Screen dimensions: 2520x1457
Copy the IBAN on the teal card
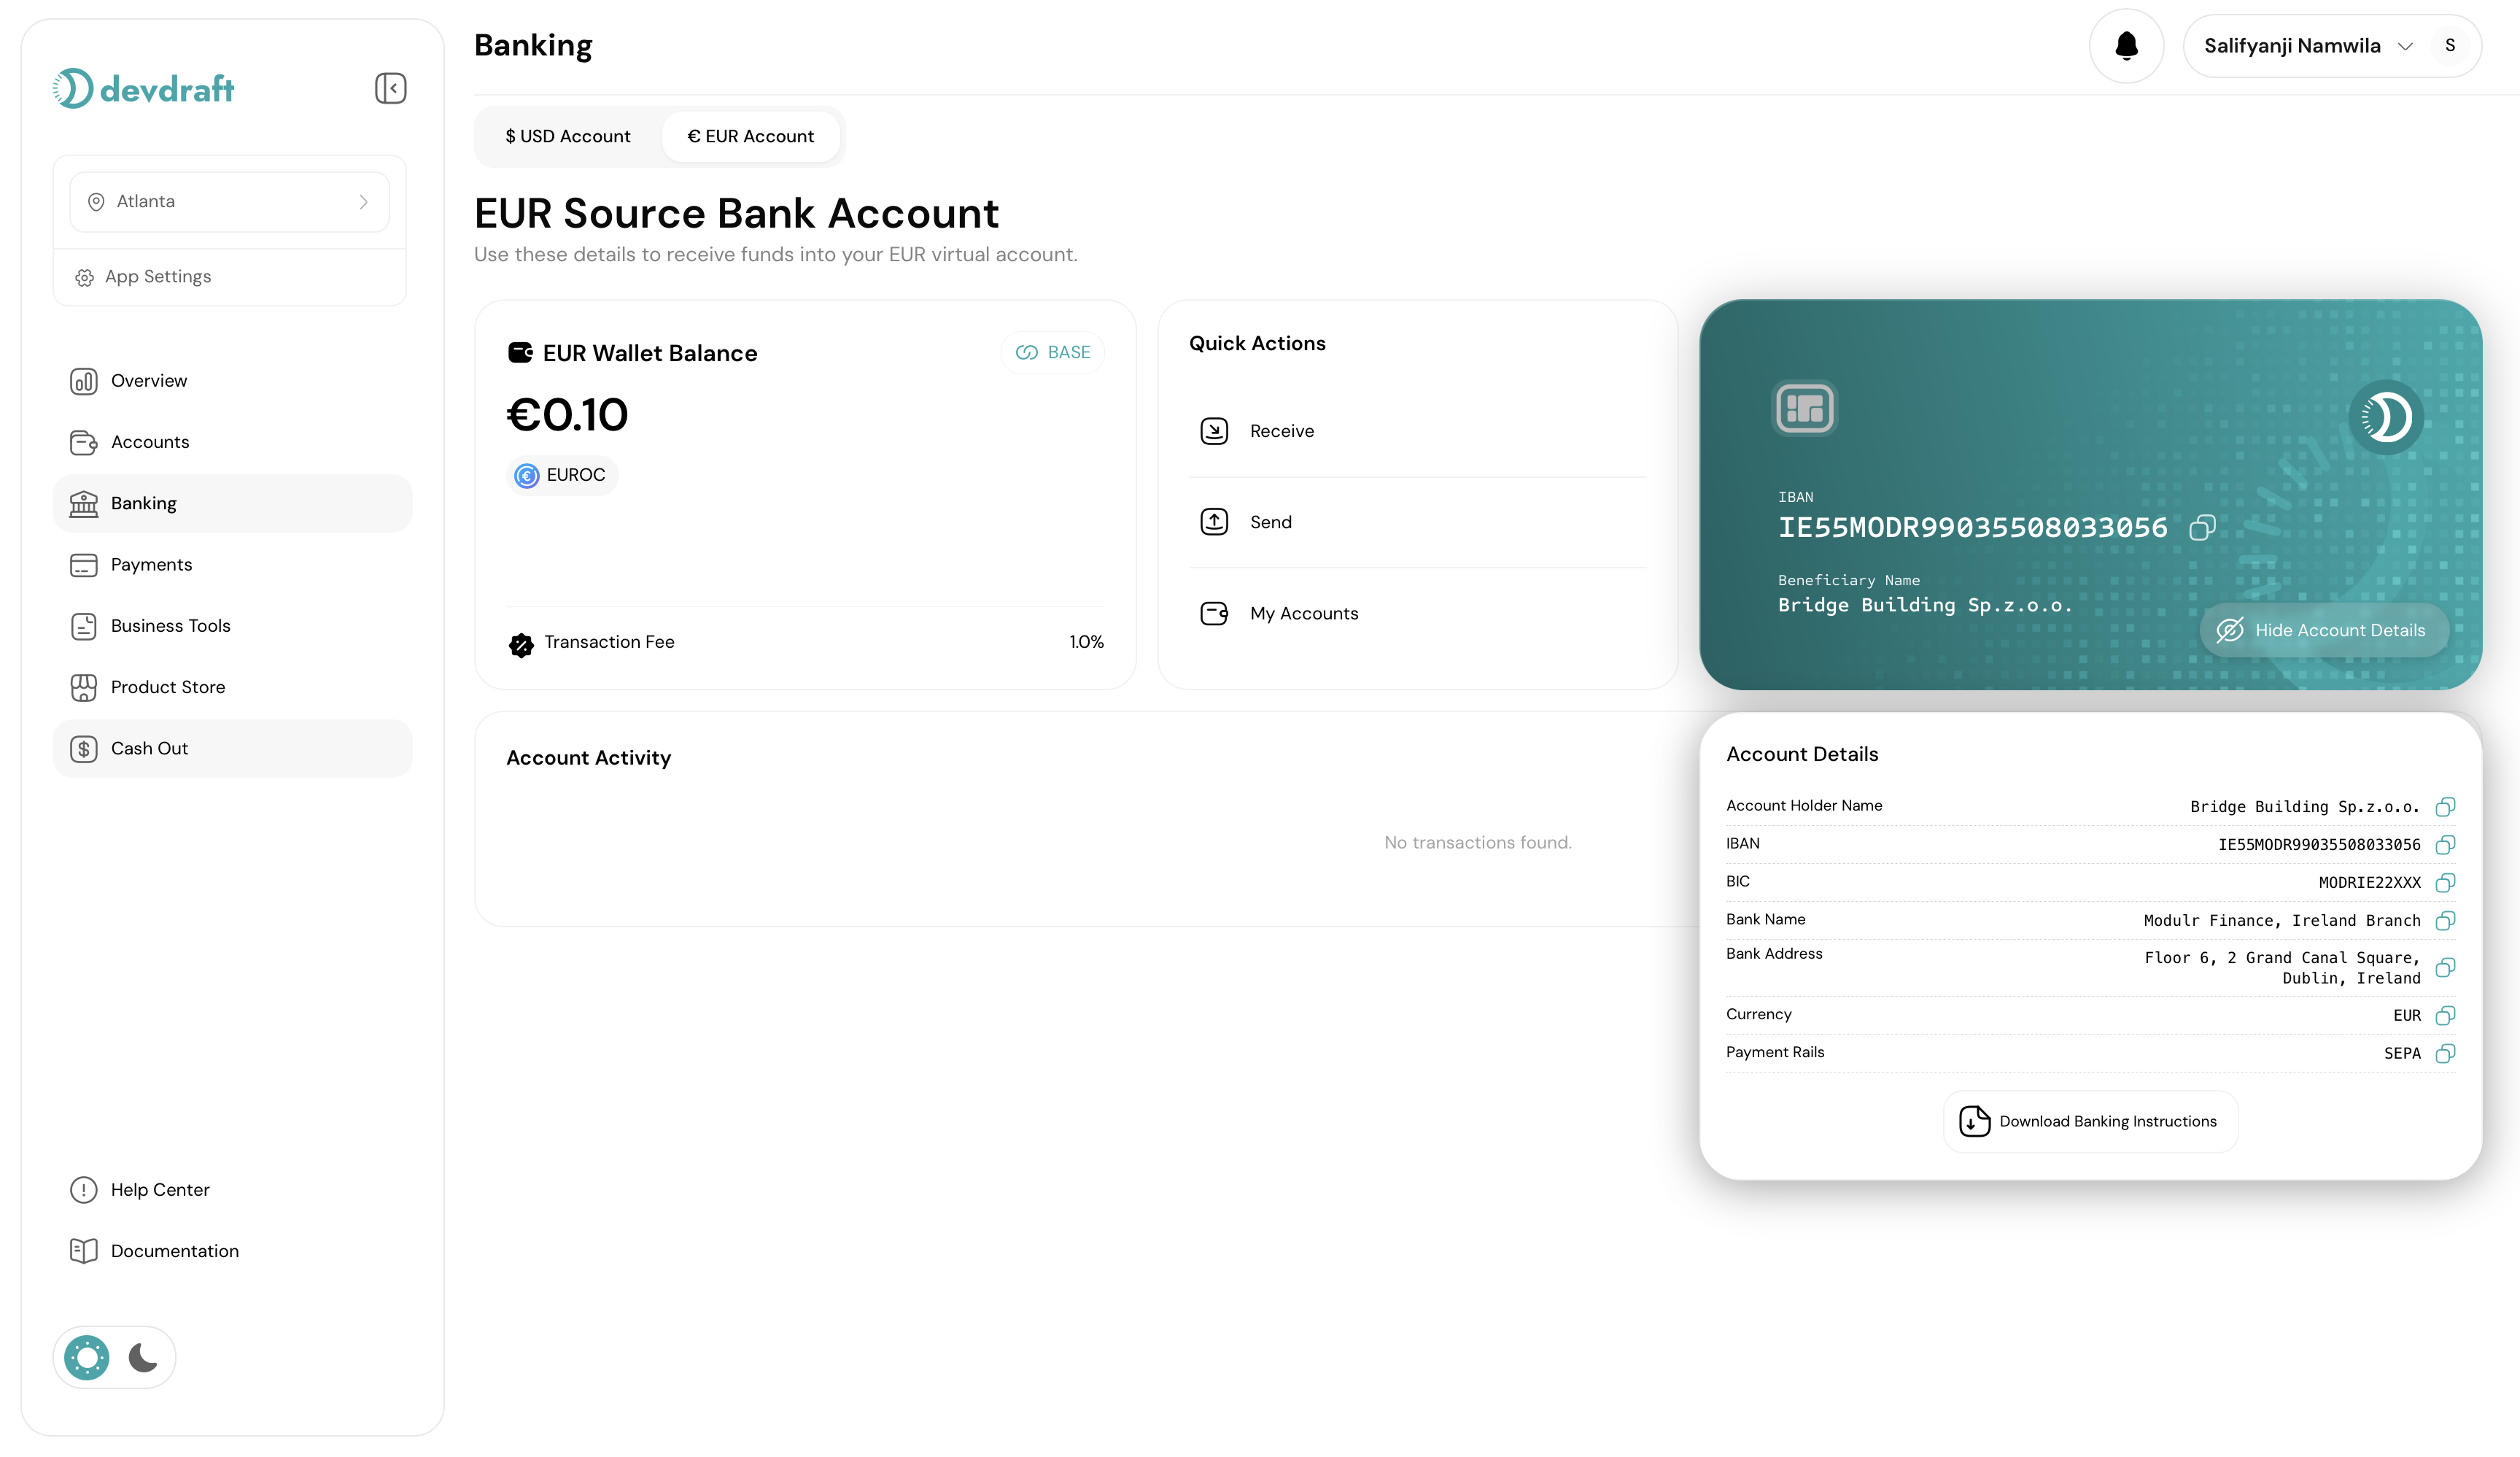pos(2203,527)
